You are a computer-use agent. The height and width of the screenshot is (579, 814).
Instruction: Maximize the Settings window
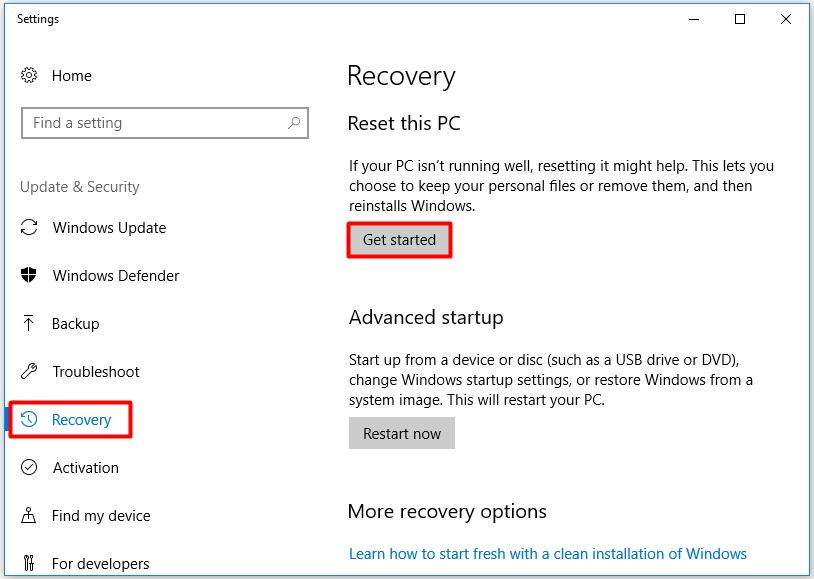pos(740,19)
